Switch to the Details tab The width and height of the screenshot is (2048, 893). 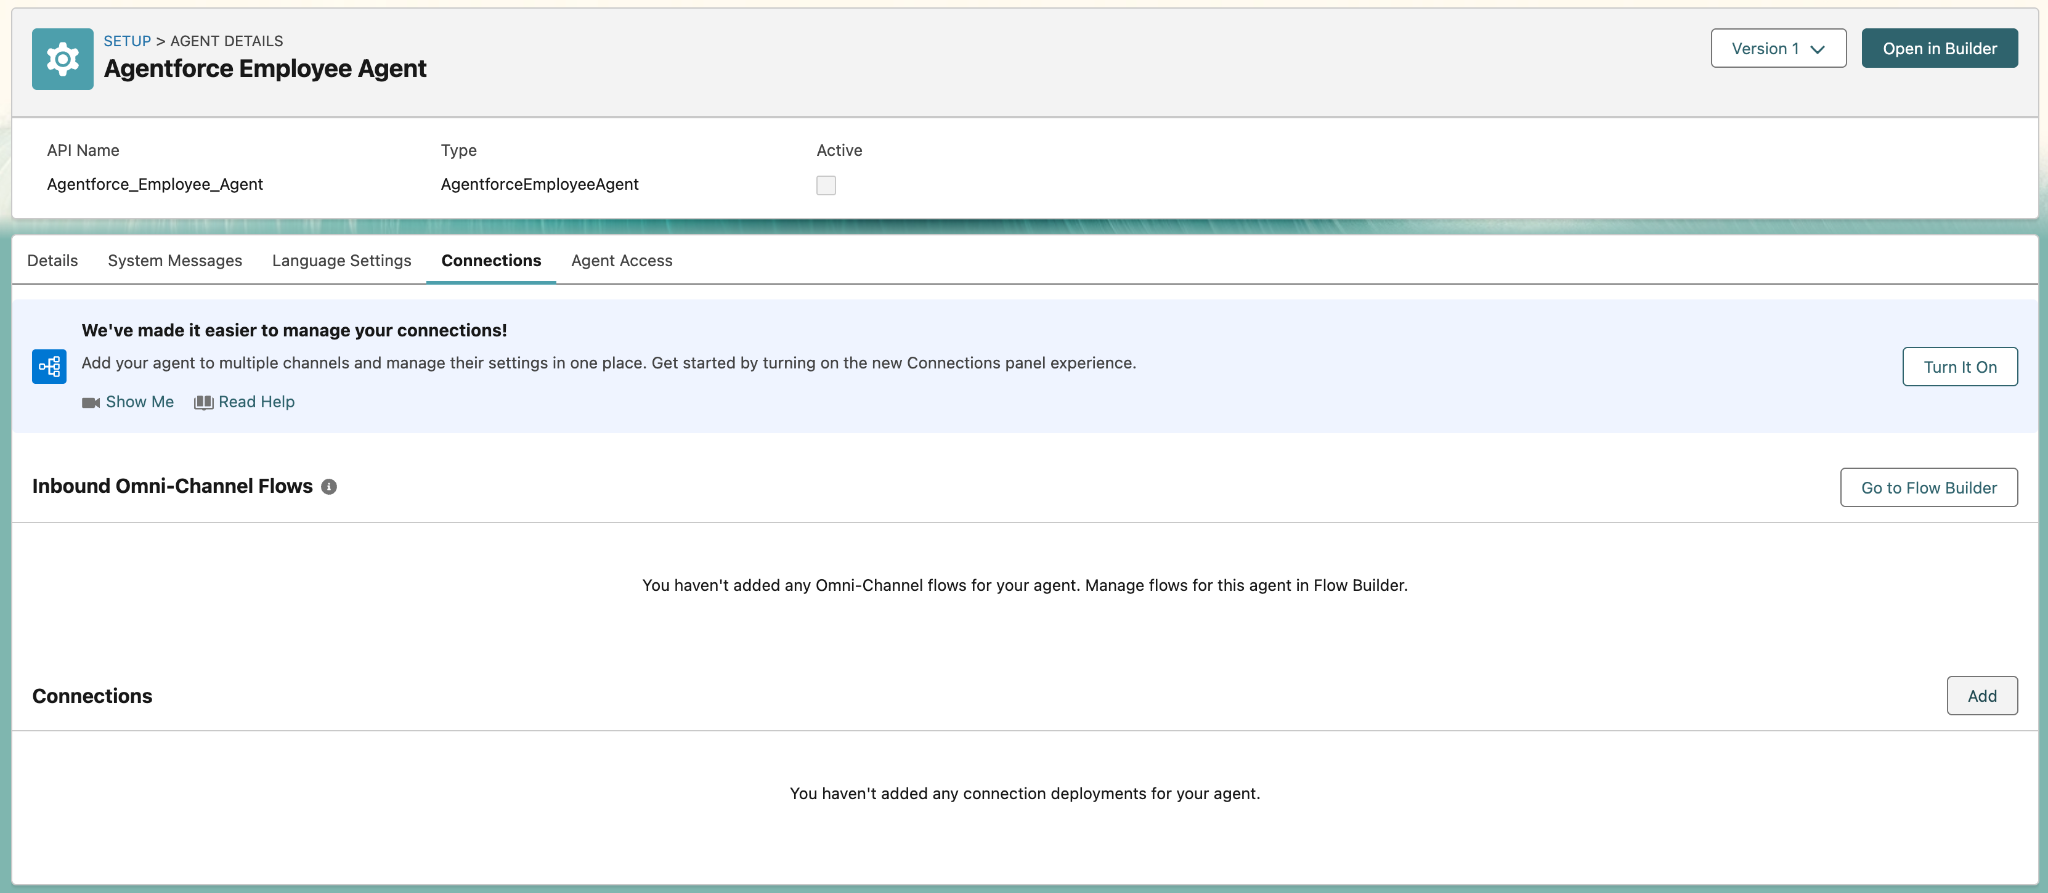click(x=53, y=261)
